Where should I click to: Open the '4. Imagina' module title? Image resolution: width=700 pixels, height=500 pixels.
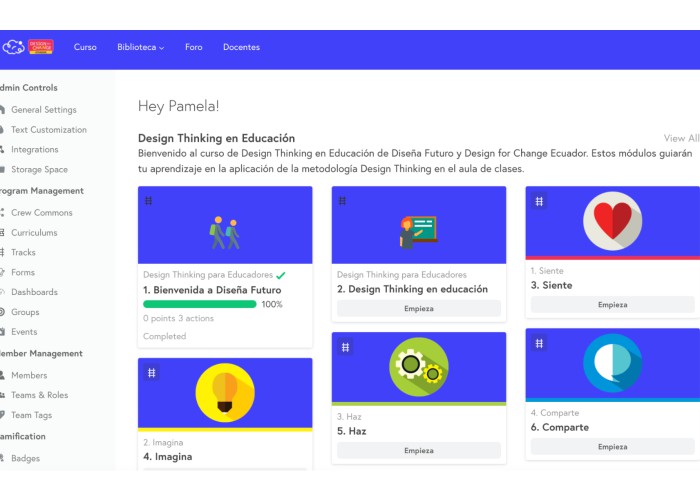point(168,457)
